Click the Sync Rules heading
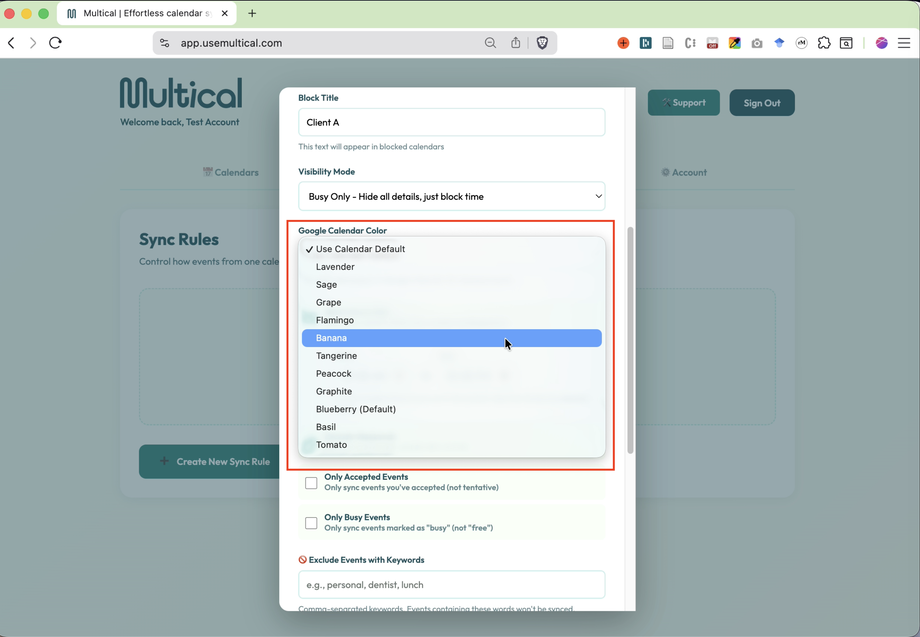This screenshot has width=920, height=637. [179, 239]
